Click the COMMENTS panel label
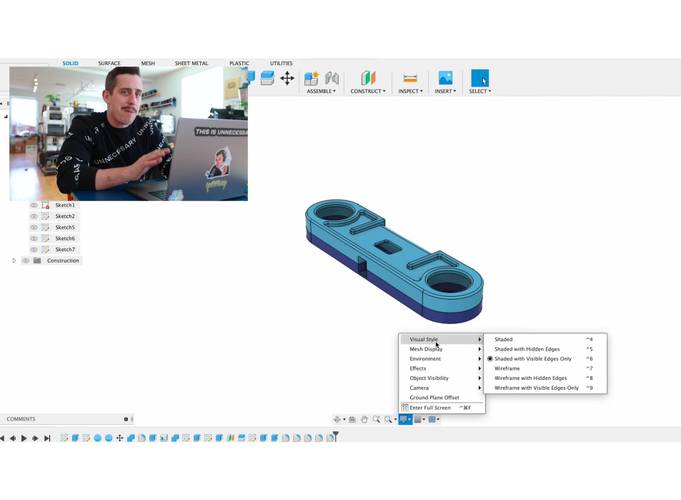The image size is (681, 500). coord(21,419)
